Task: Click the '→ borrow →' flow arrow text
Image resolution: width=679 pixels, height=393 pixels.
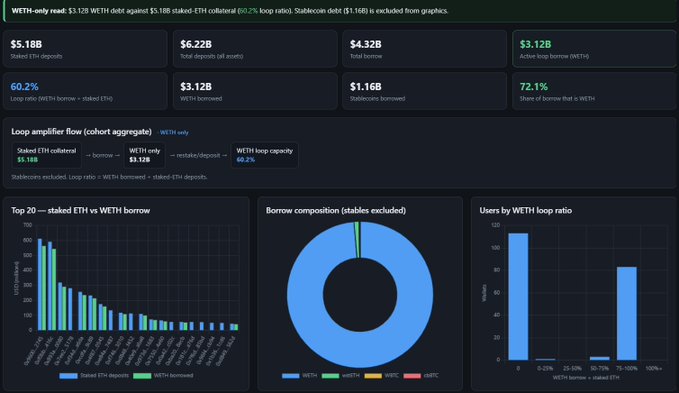Action: 103,155
